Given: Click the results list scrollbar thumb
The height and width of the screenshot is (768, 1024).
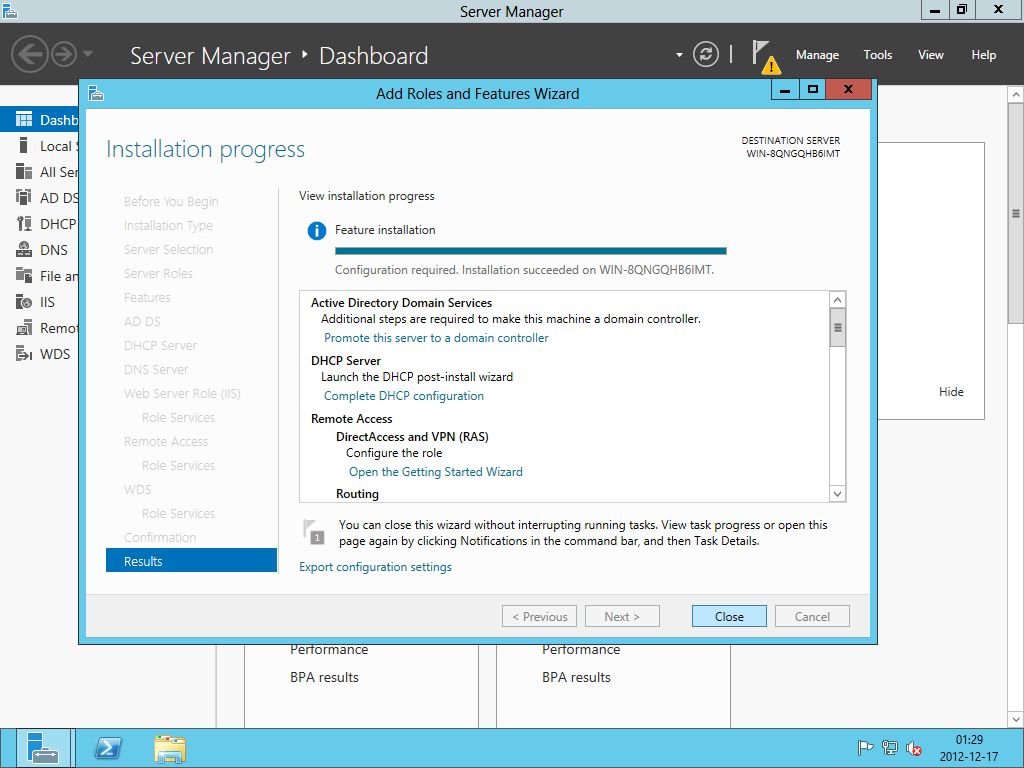Looking at the screenshot, I should [837, 327].
